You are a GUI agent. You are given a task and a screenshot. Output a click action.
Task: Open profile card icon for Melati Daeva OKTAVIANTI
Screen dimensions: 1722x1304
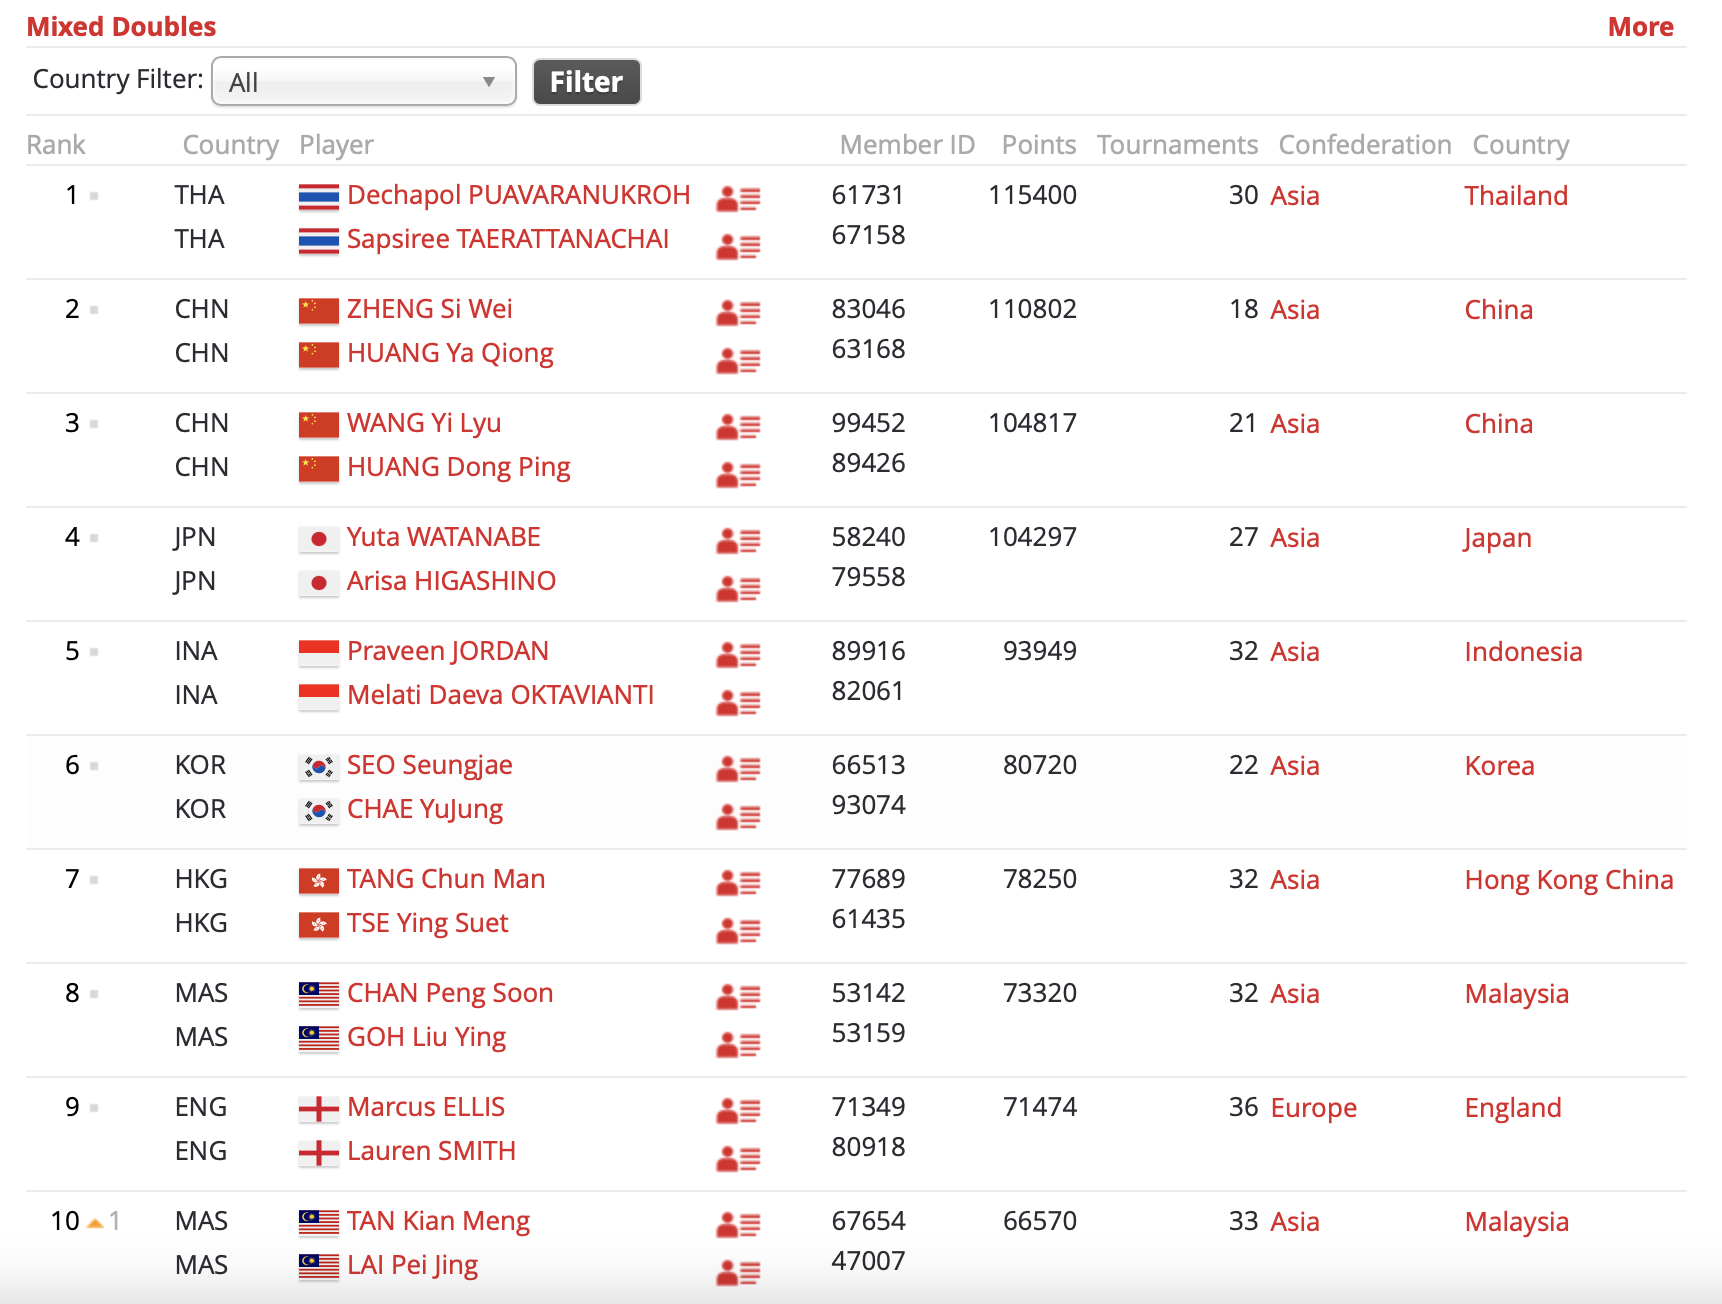[738, 702]
